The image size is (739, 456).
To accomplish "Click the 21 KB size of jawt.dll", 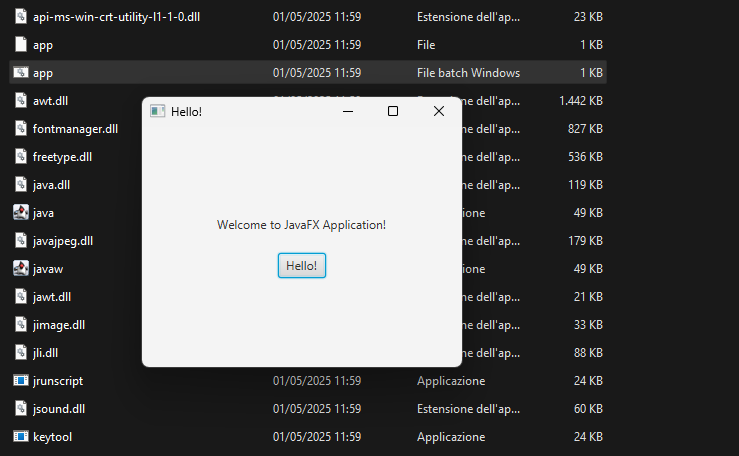I will (588, 297).
